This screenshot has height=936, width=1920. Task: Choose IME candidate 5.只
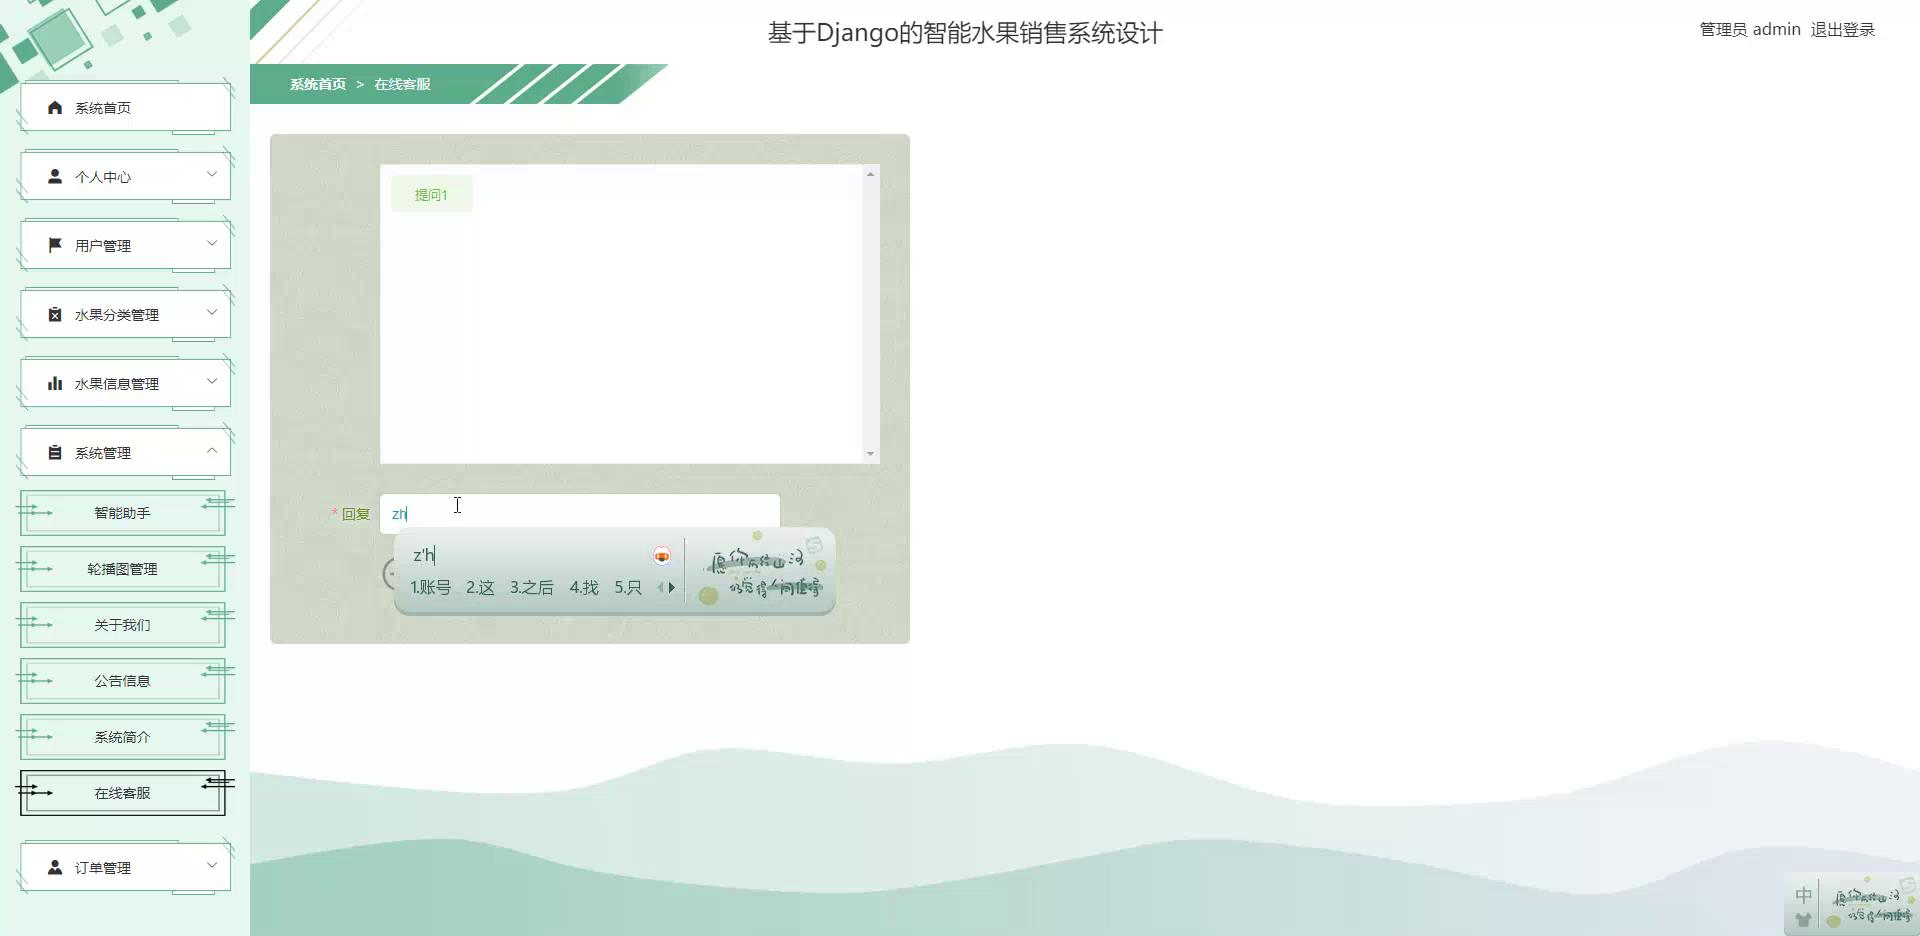628,587
